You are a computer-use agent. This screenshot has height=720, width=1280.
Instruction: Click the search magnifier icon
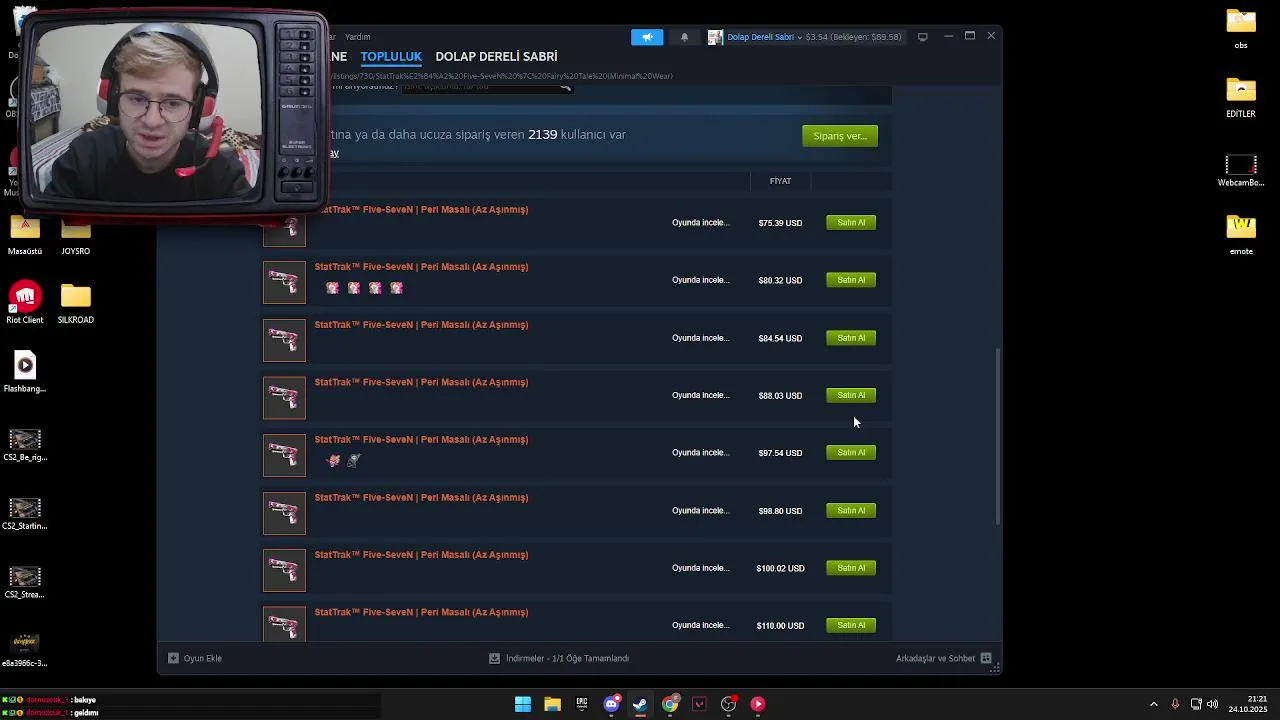[x=565, y=87]
